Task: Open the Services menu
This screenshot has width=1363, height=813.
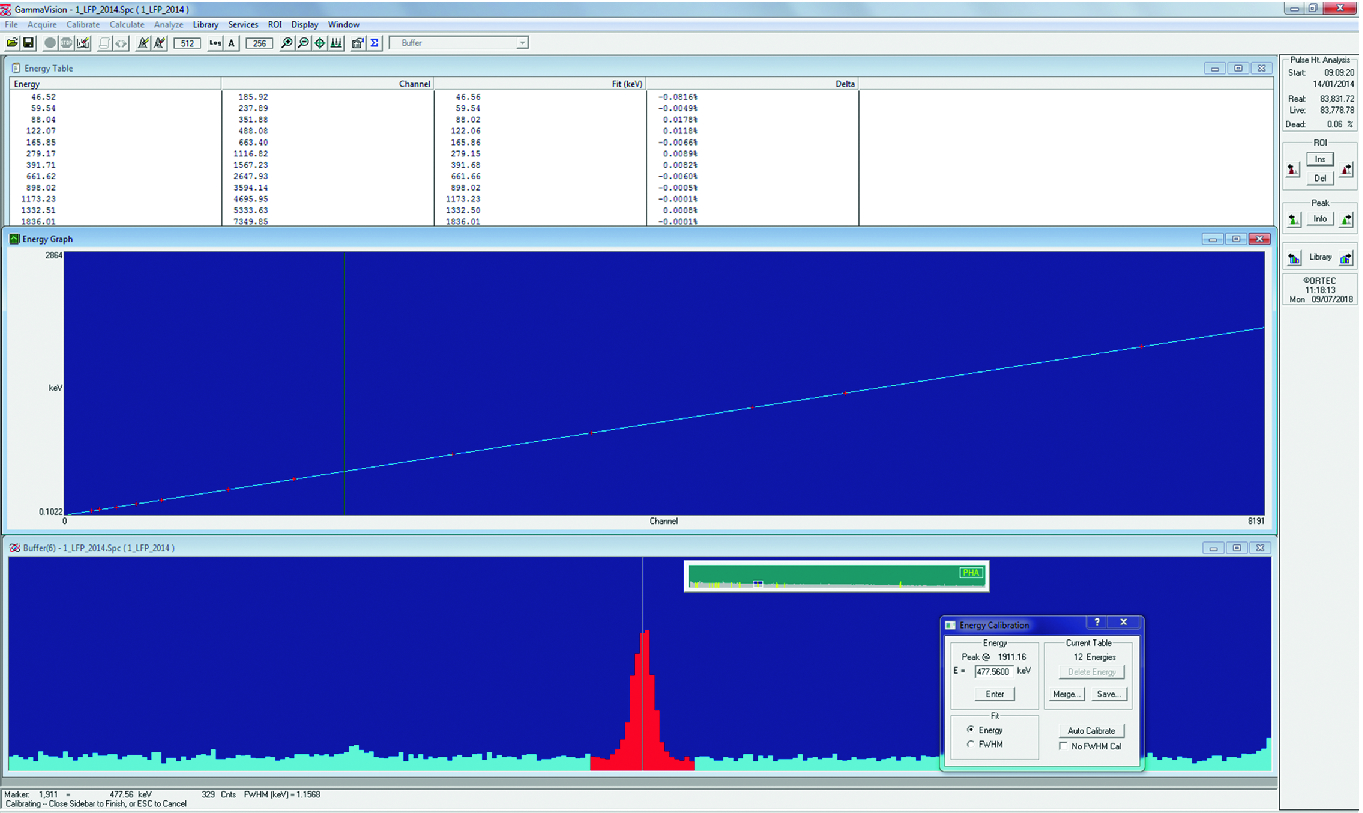Action: [x=243, y=24]
